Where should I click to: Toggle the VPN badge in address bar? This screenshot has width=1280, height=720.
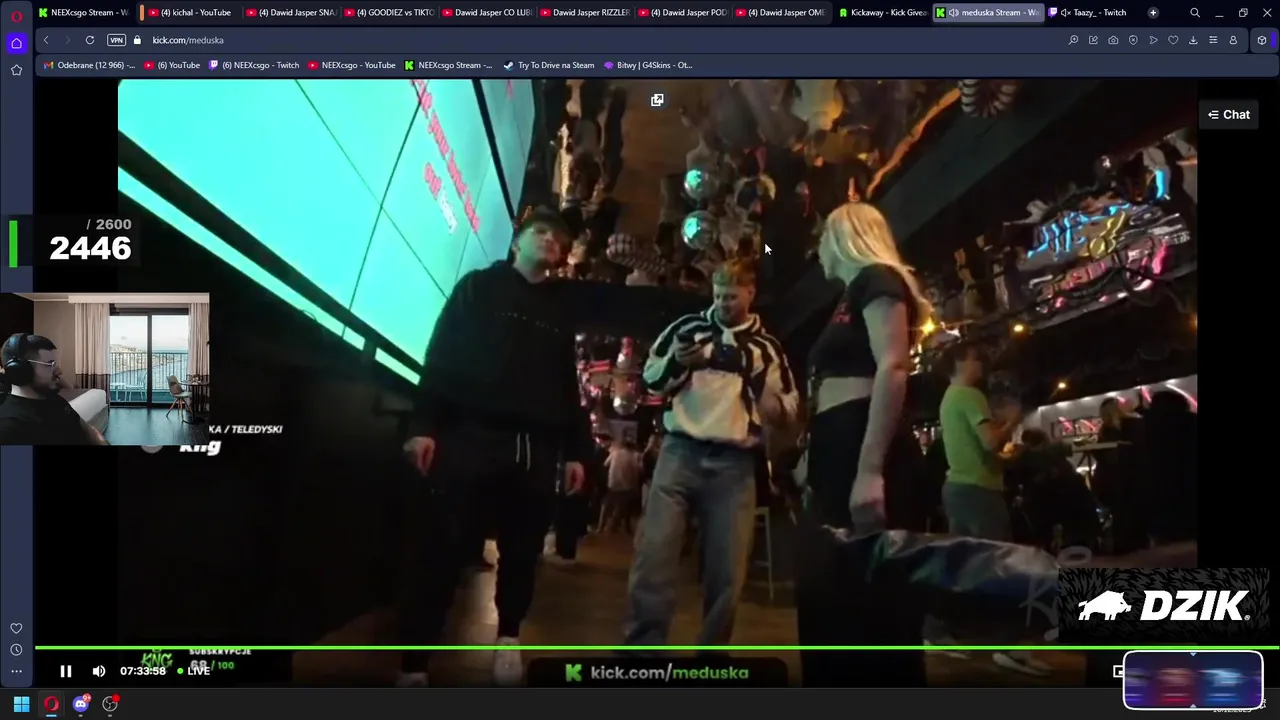pos(116,40)
